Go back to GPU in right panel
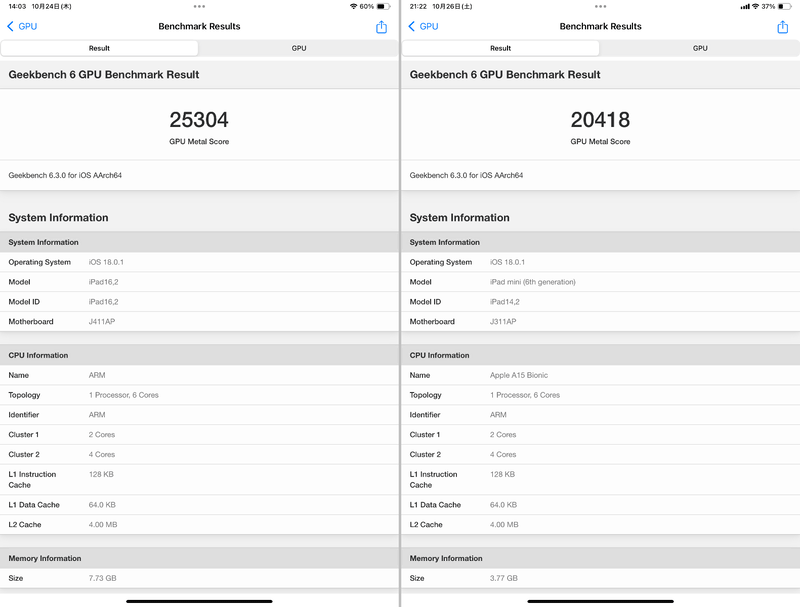The image size is (800, 607). tap(423, 27)
